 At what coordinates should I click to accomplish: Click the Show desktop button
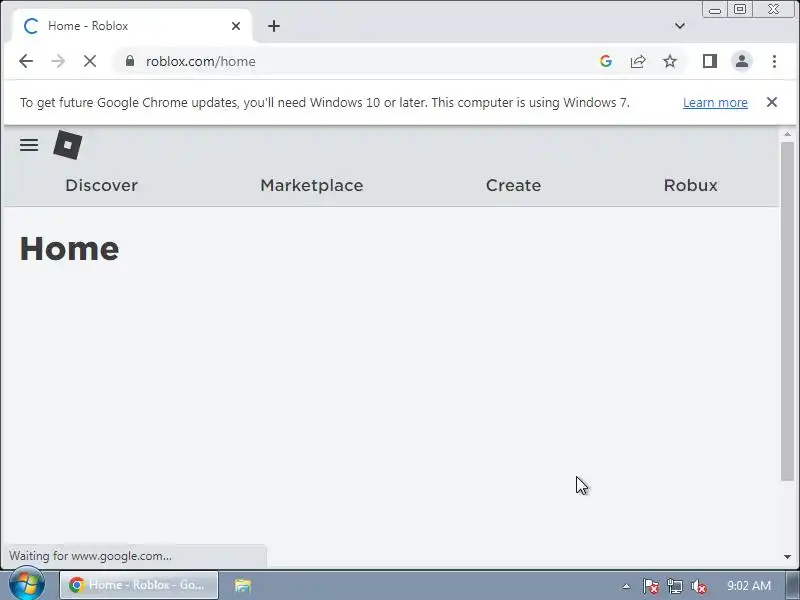coord(794,585)
